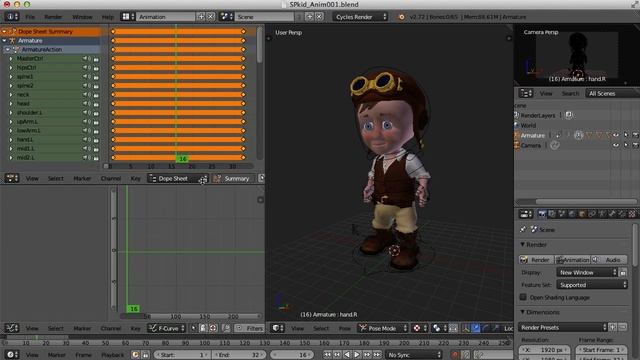Screen dimensions: 640x360
Task: Add a new scene
Action: 309,17
